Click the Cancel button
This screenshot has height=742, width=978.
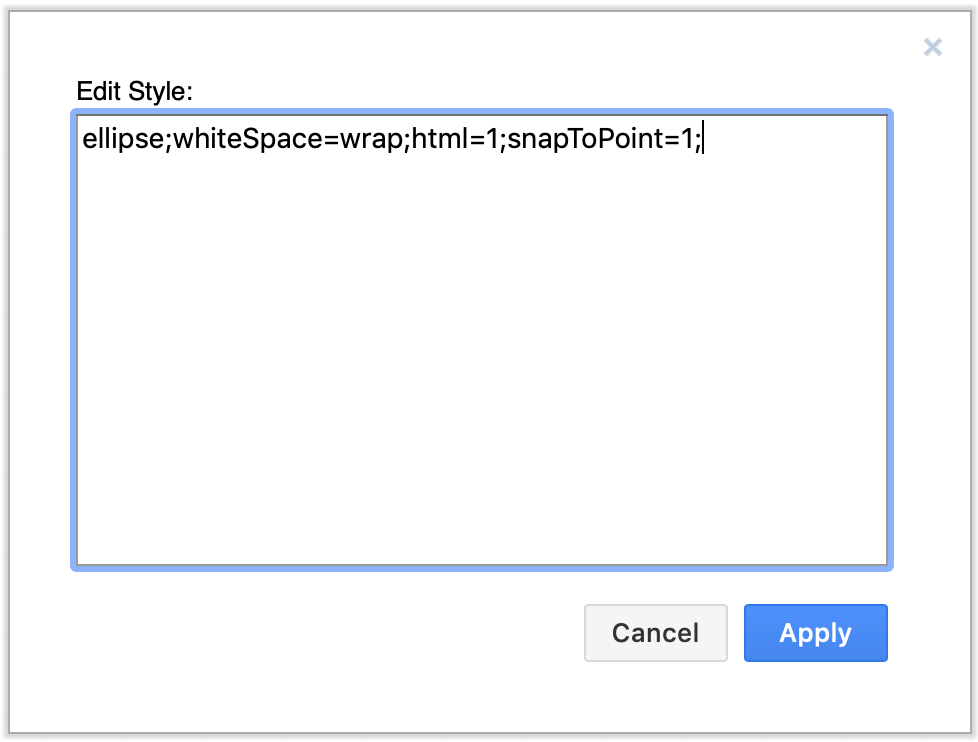tap(655, 632)
